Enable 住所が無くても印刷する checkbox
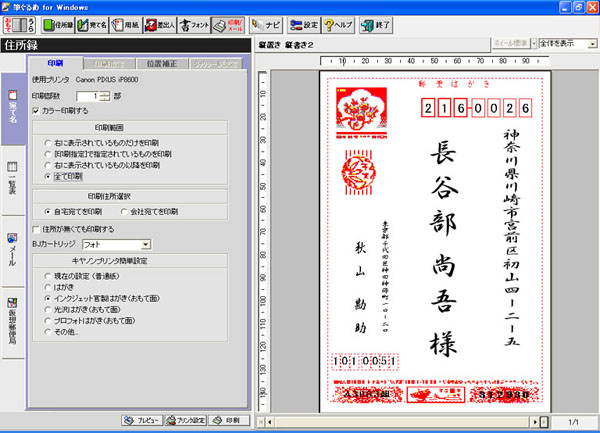This screenshot has height=433, width=600. coord(37,228)
